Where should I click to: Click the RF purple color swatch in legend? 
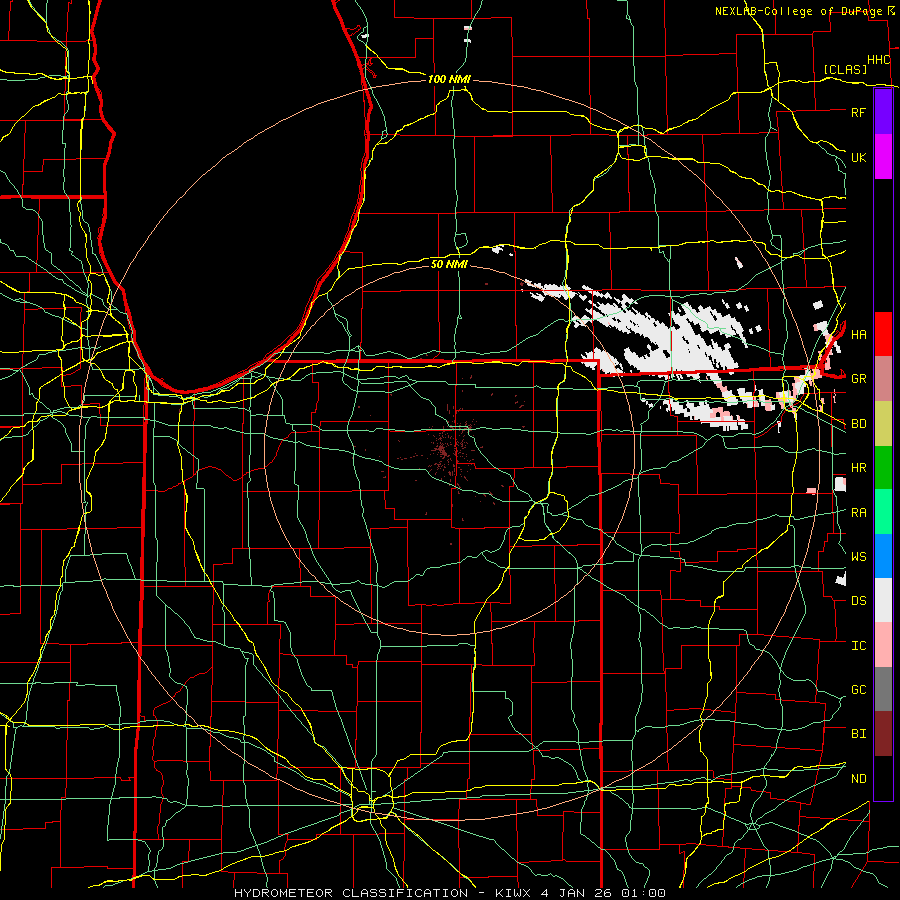[883, 112]
